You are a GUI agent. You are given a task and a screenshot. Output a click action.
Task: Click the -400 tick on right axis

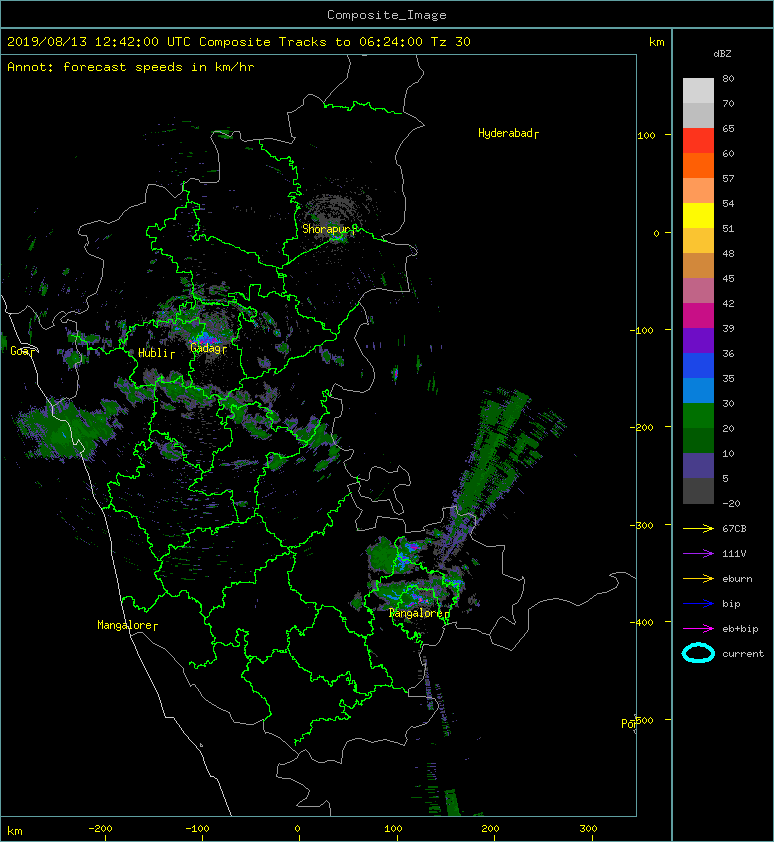click(x=642, y=622)
